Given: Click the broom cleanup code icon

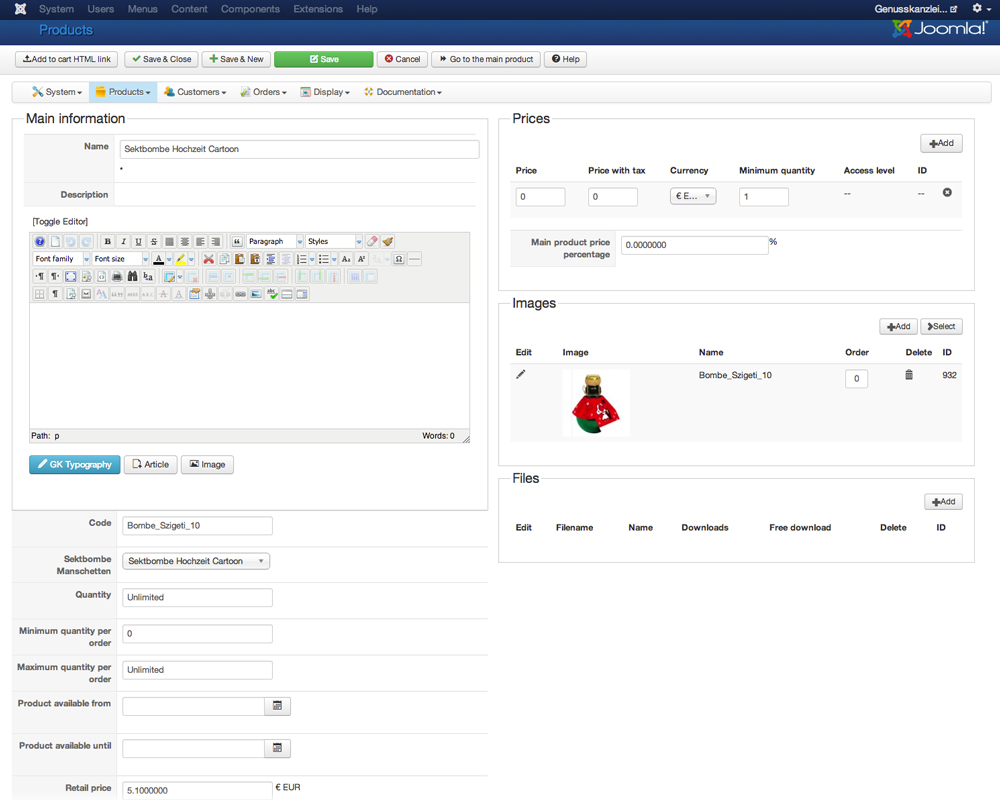Looking at the screenshot, I should (387, 242).
